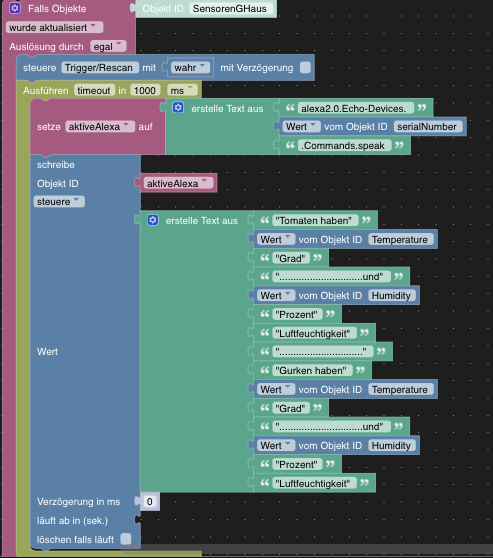The height and width of the screenshot is (558, 493).
Task: Click the horizontal scrollbar at workspace bottom
Action: point(306,548)
